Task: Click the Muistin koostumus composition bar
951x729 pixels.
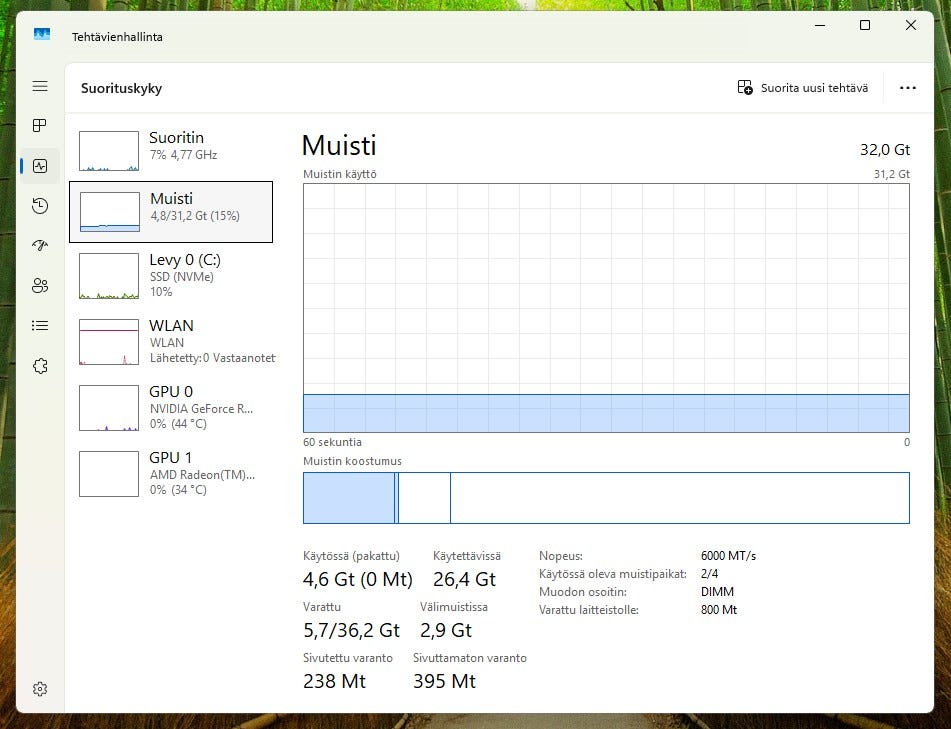Action: point(606,498)
